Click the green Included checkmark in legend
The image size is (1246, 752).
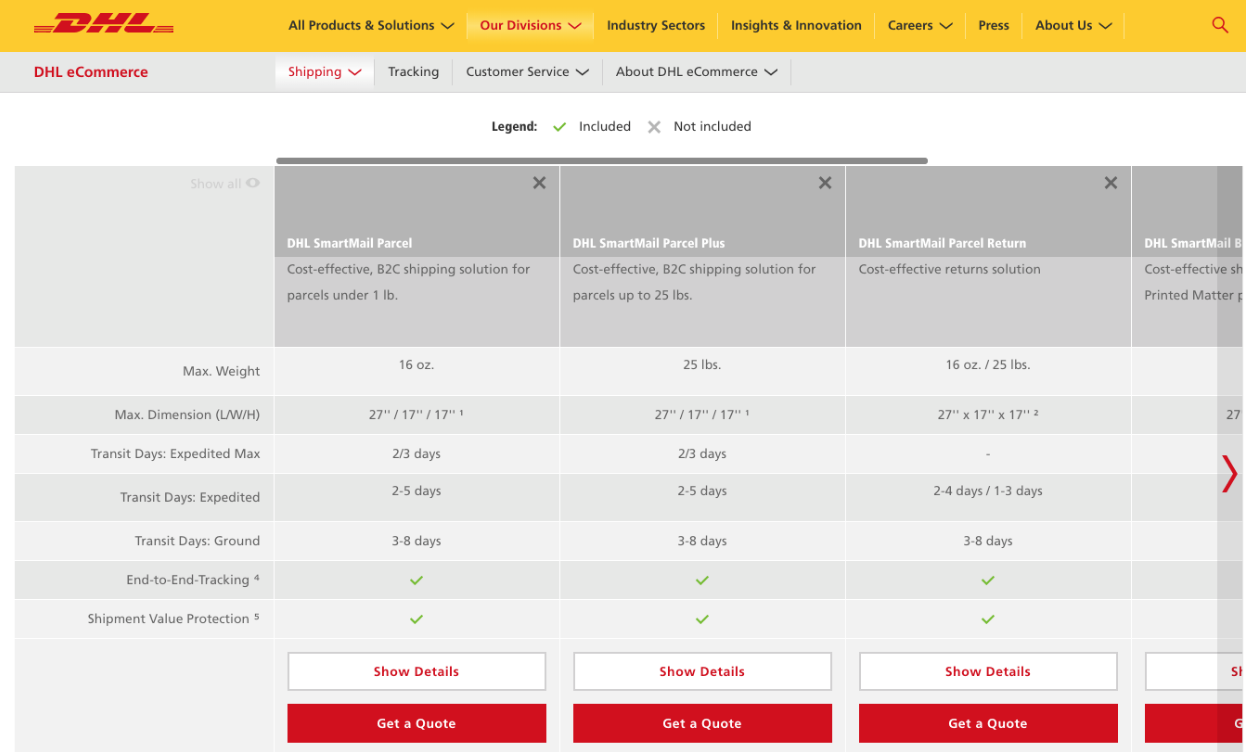pyautogui.click(x=559, y=126)
